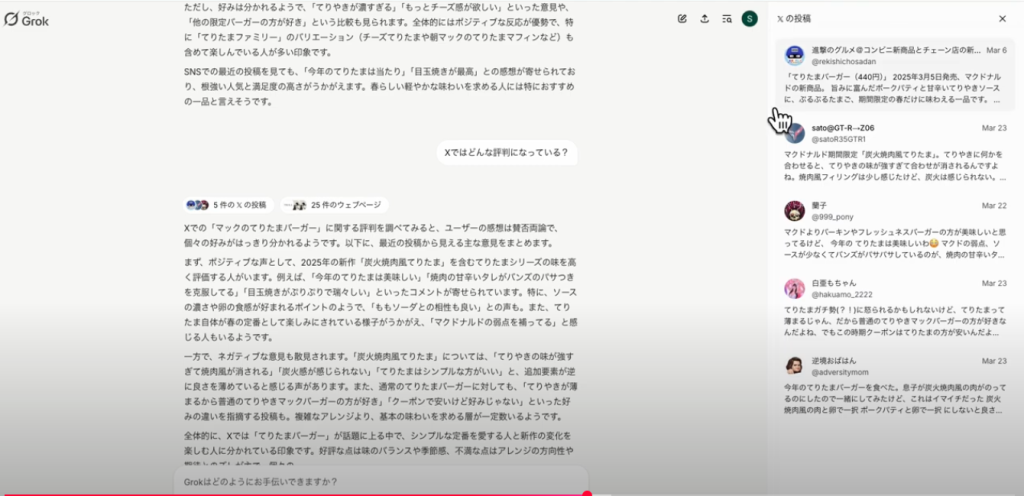Image resolution: width=1024 pixels, height=496 pixels.
Task: Click avatar of sato@GT-R→Z06 post
Action: coord(794,133)
